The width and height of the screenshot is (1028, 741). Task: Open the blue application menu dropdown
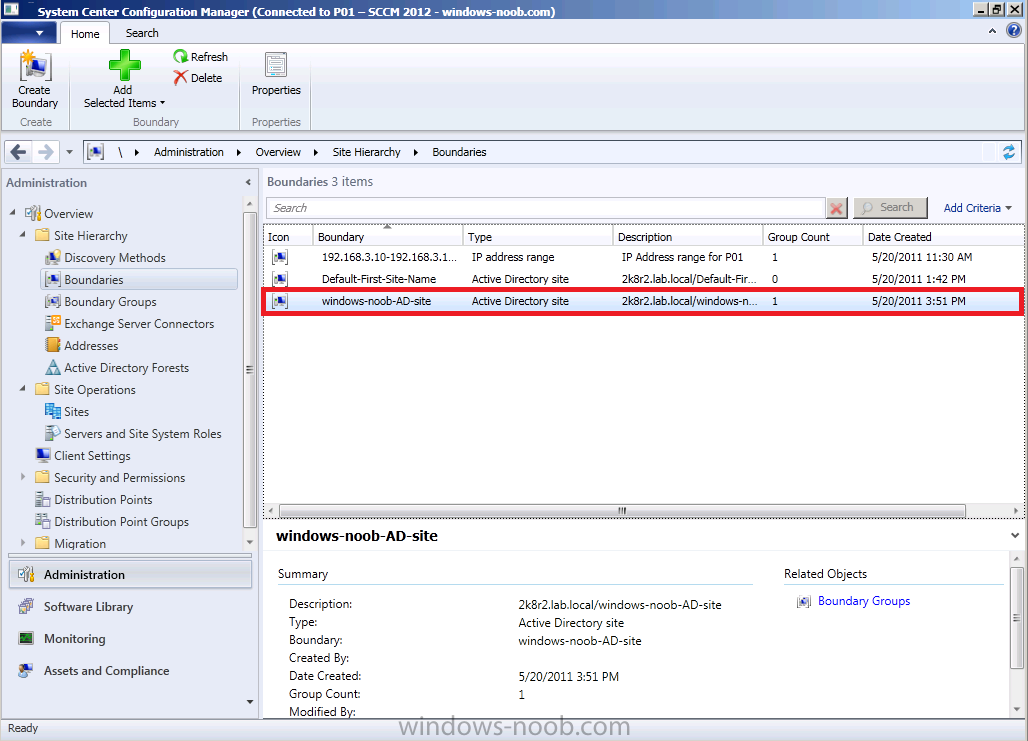point(29,33)
